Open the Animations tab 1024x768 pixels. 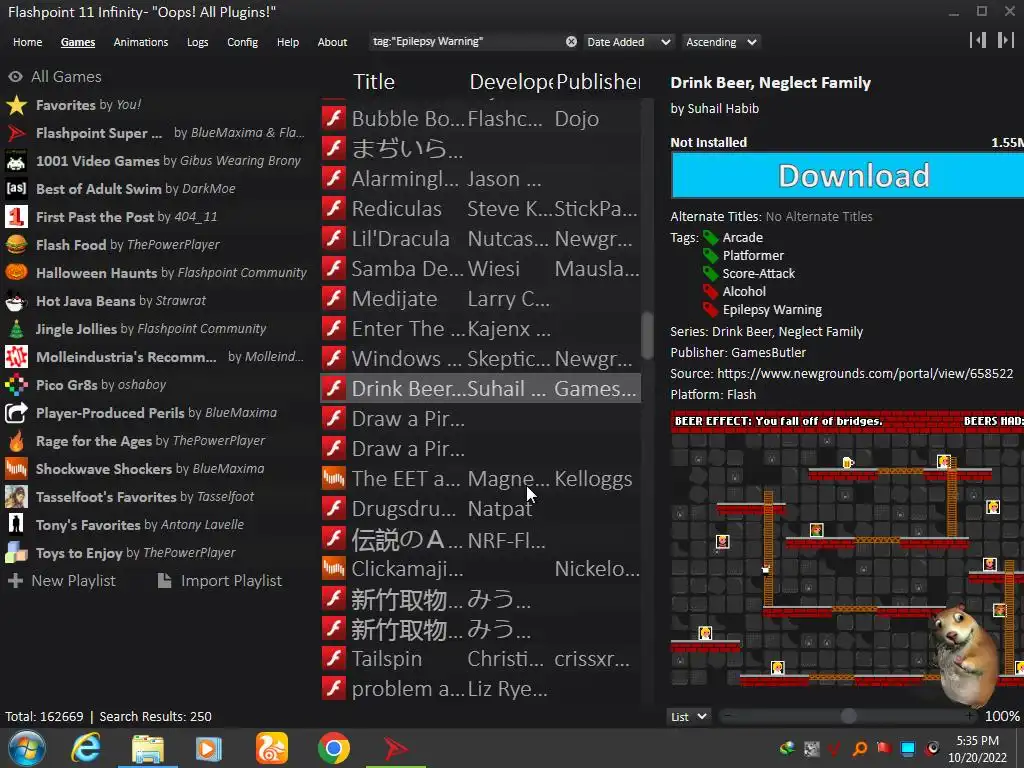point(140,42)
